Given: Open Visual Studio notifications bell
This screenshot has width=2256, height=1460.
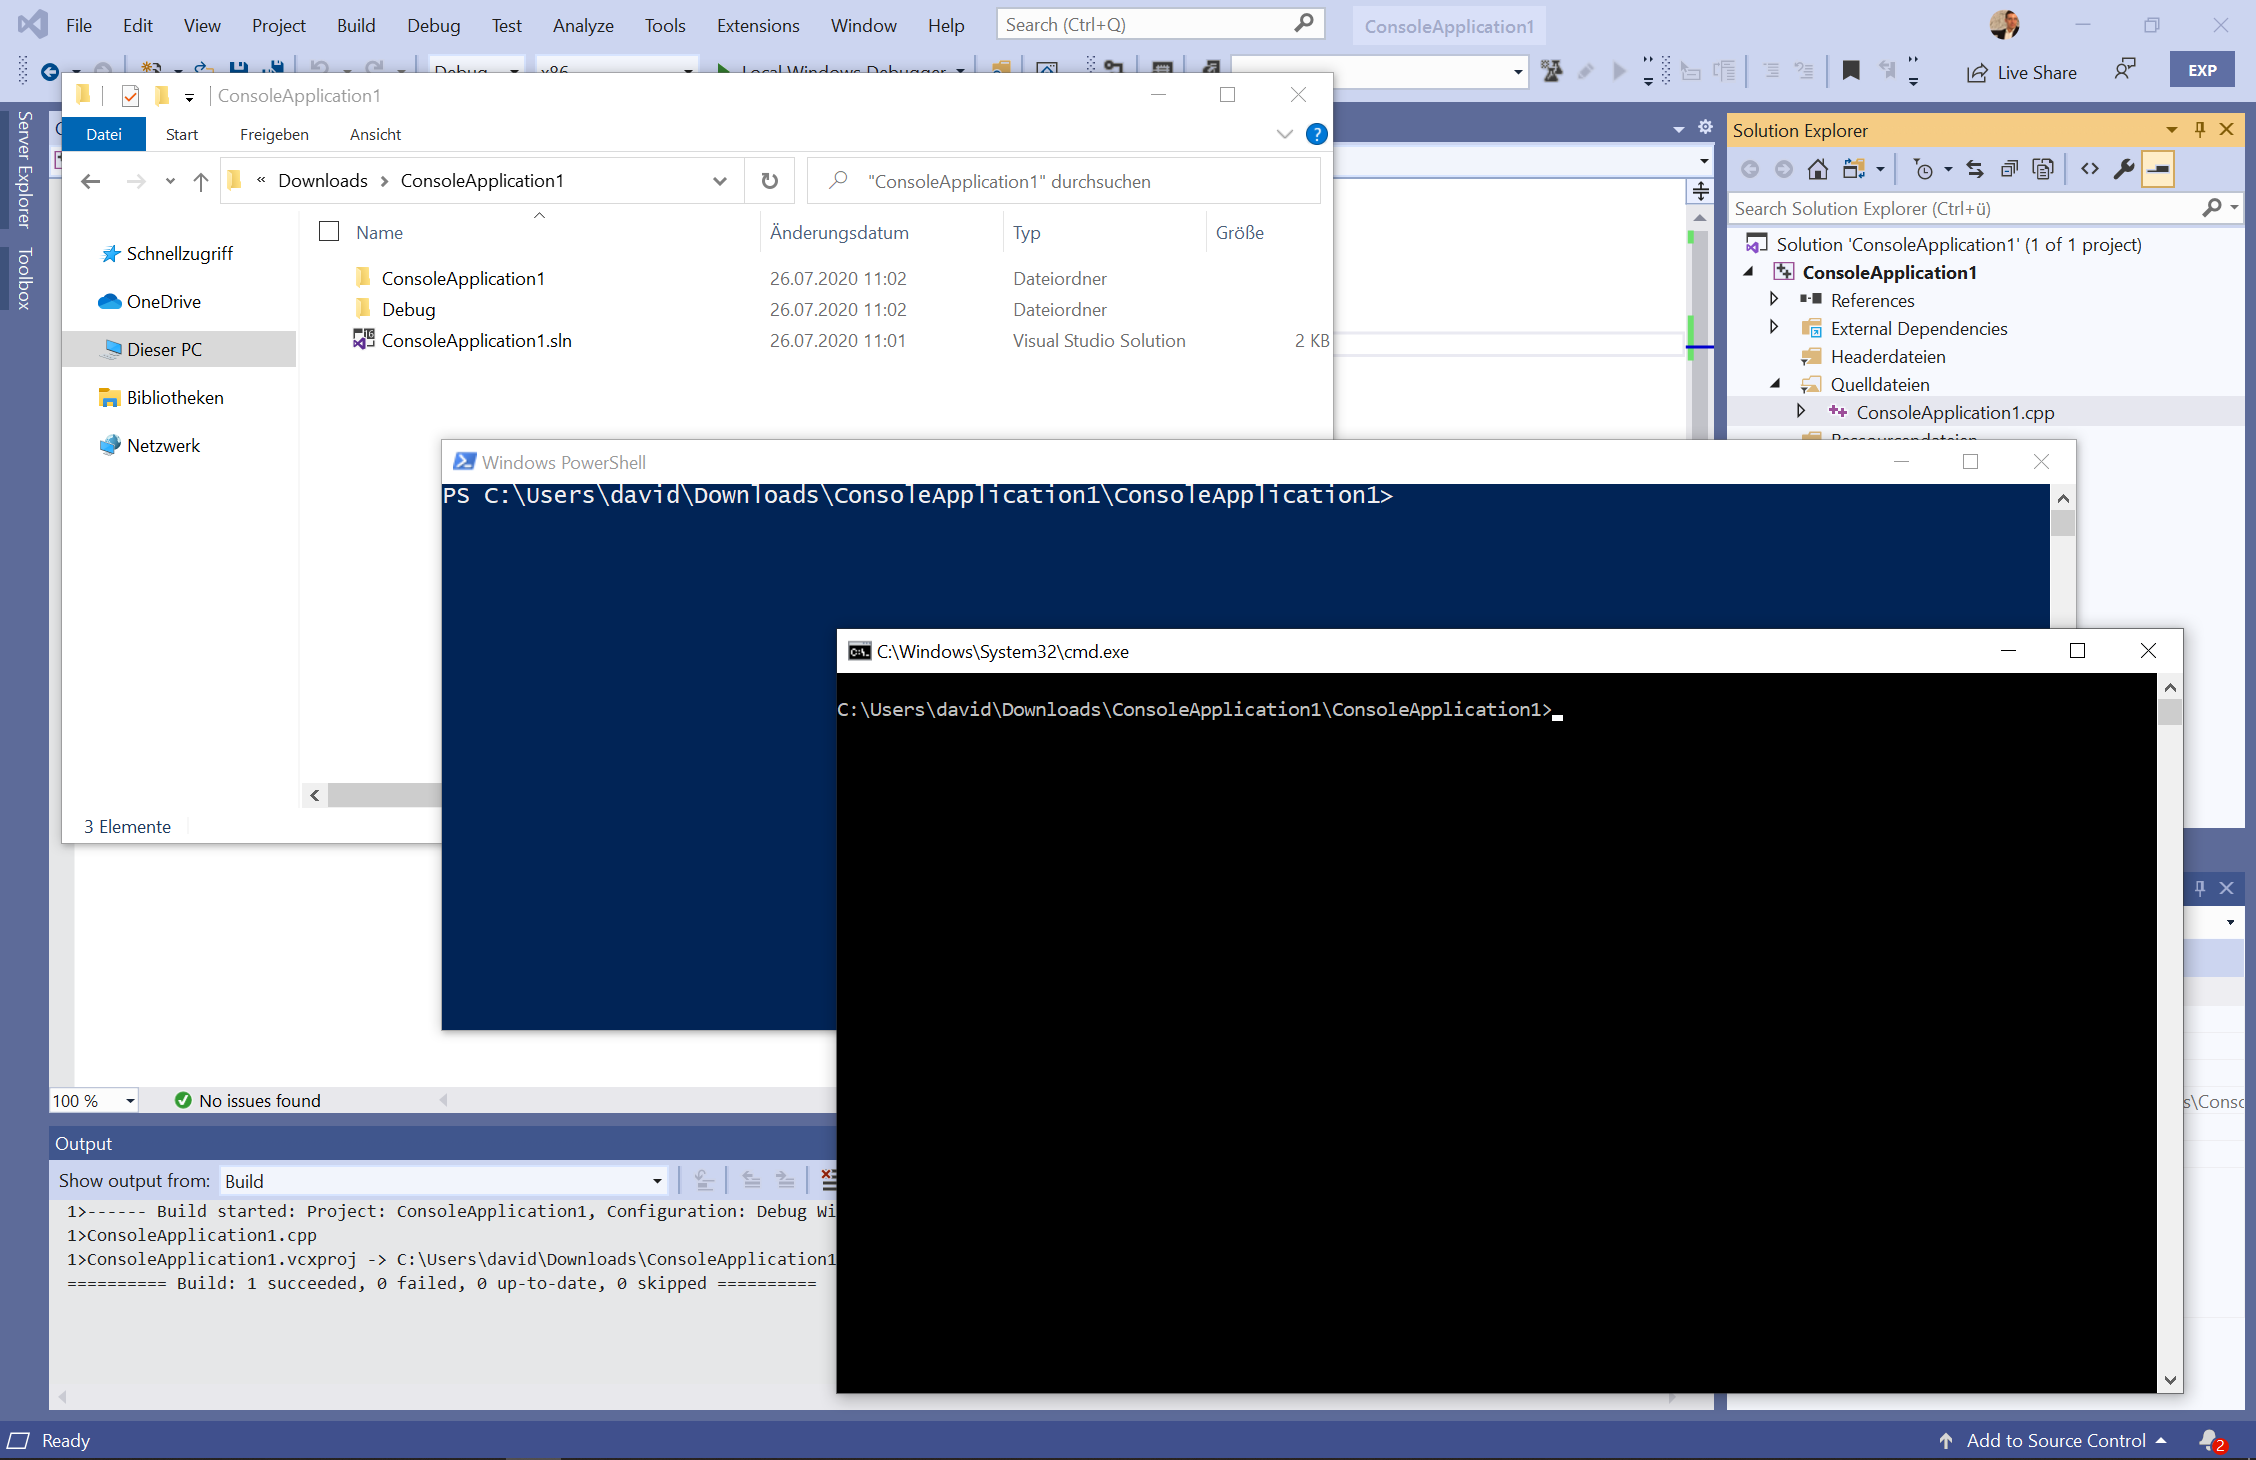Looking at the screenshot, I should tap(2211, 1441).
